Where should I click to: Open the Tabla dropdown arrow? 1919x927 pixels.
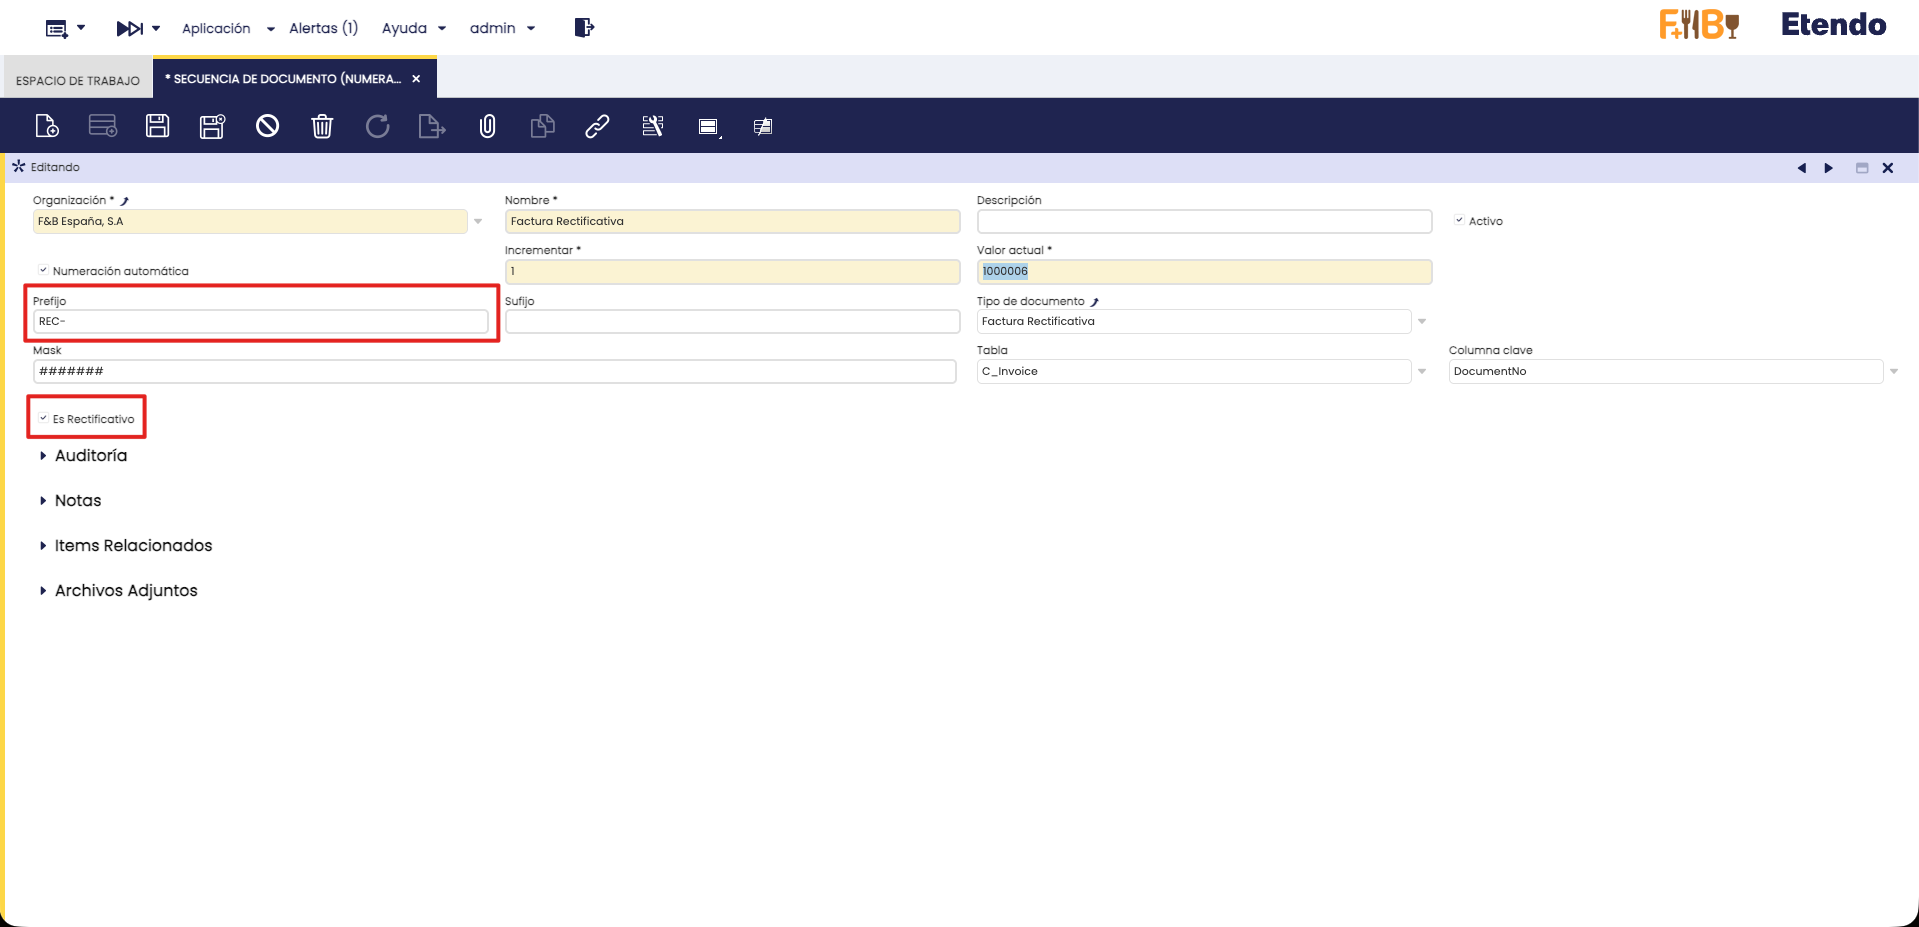(x=1422, y=372)
